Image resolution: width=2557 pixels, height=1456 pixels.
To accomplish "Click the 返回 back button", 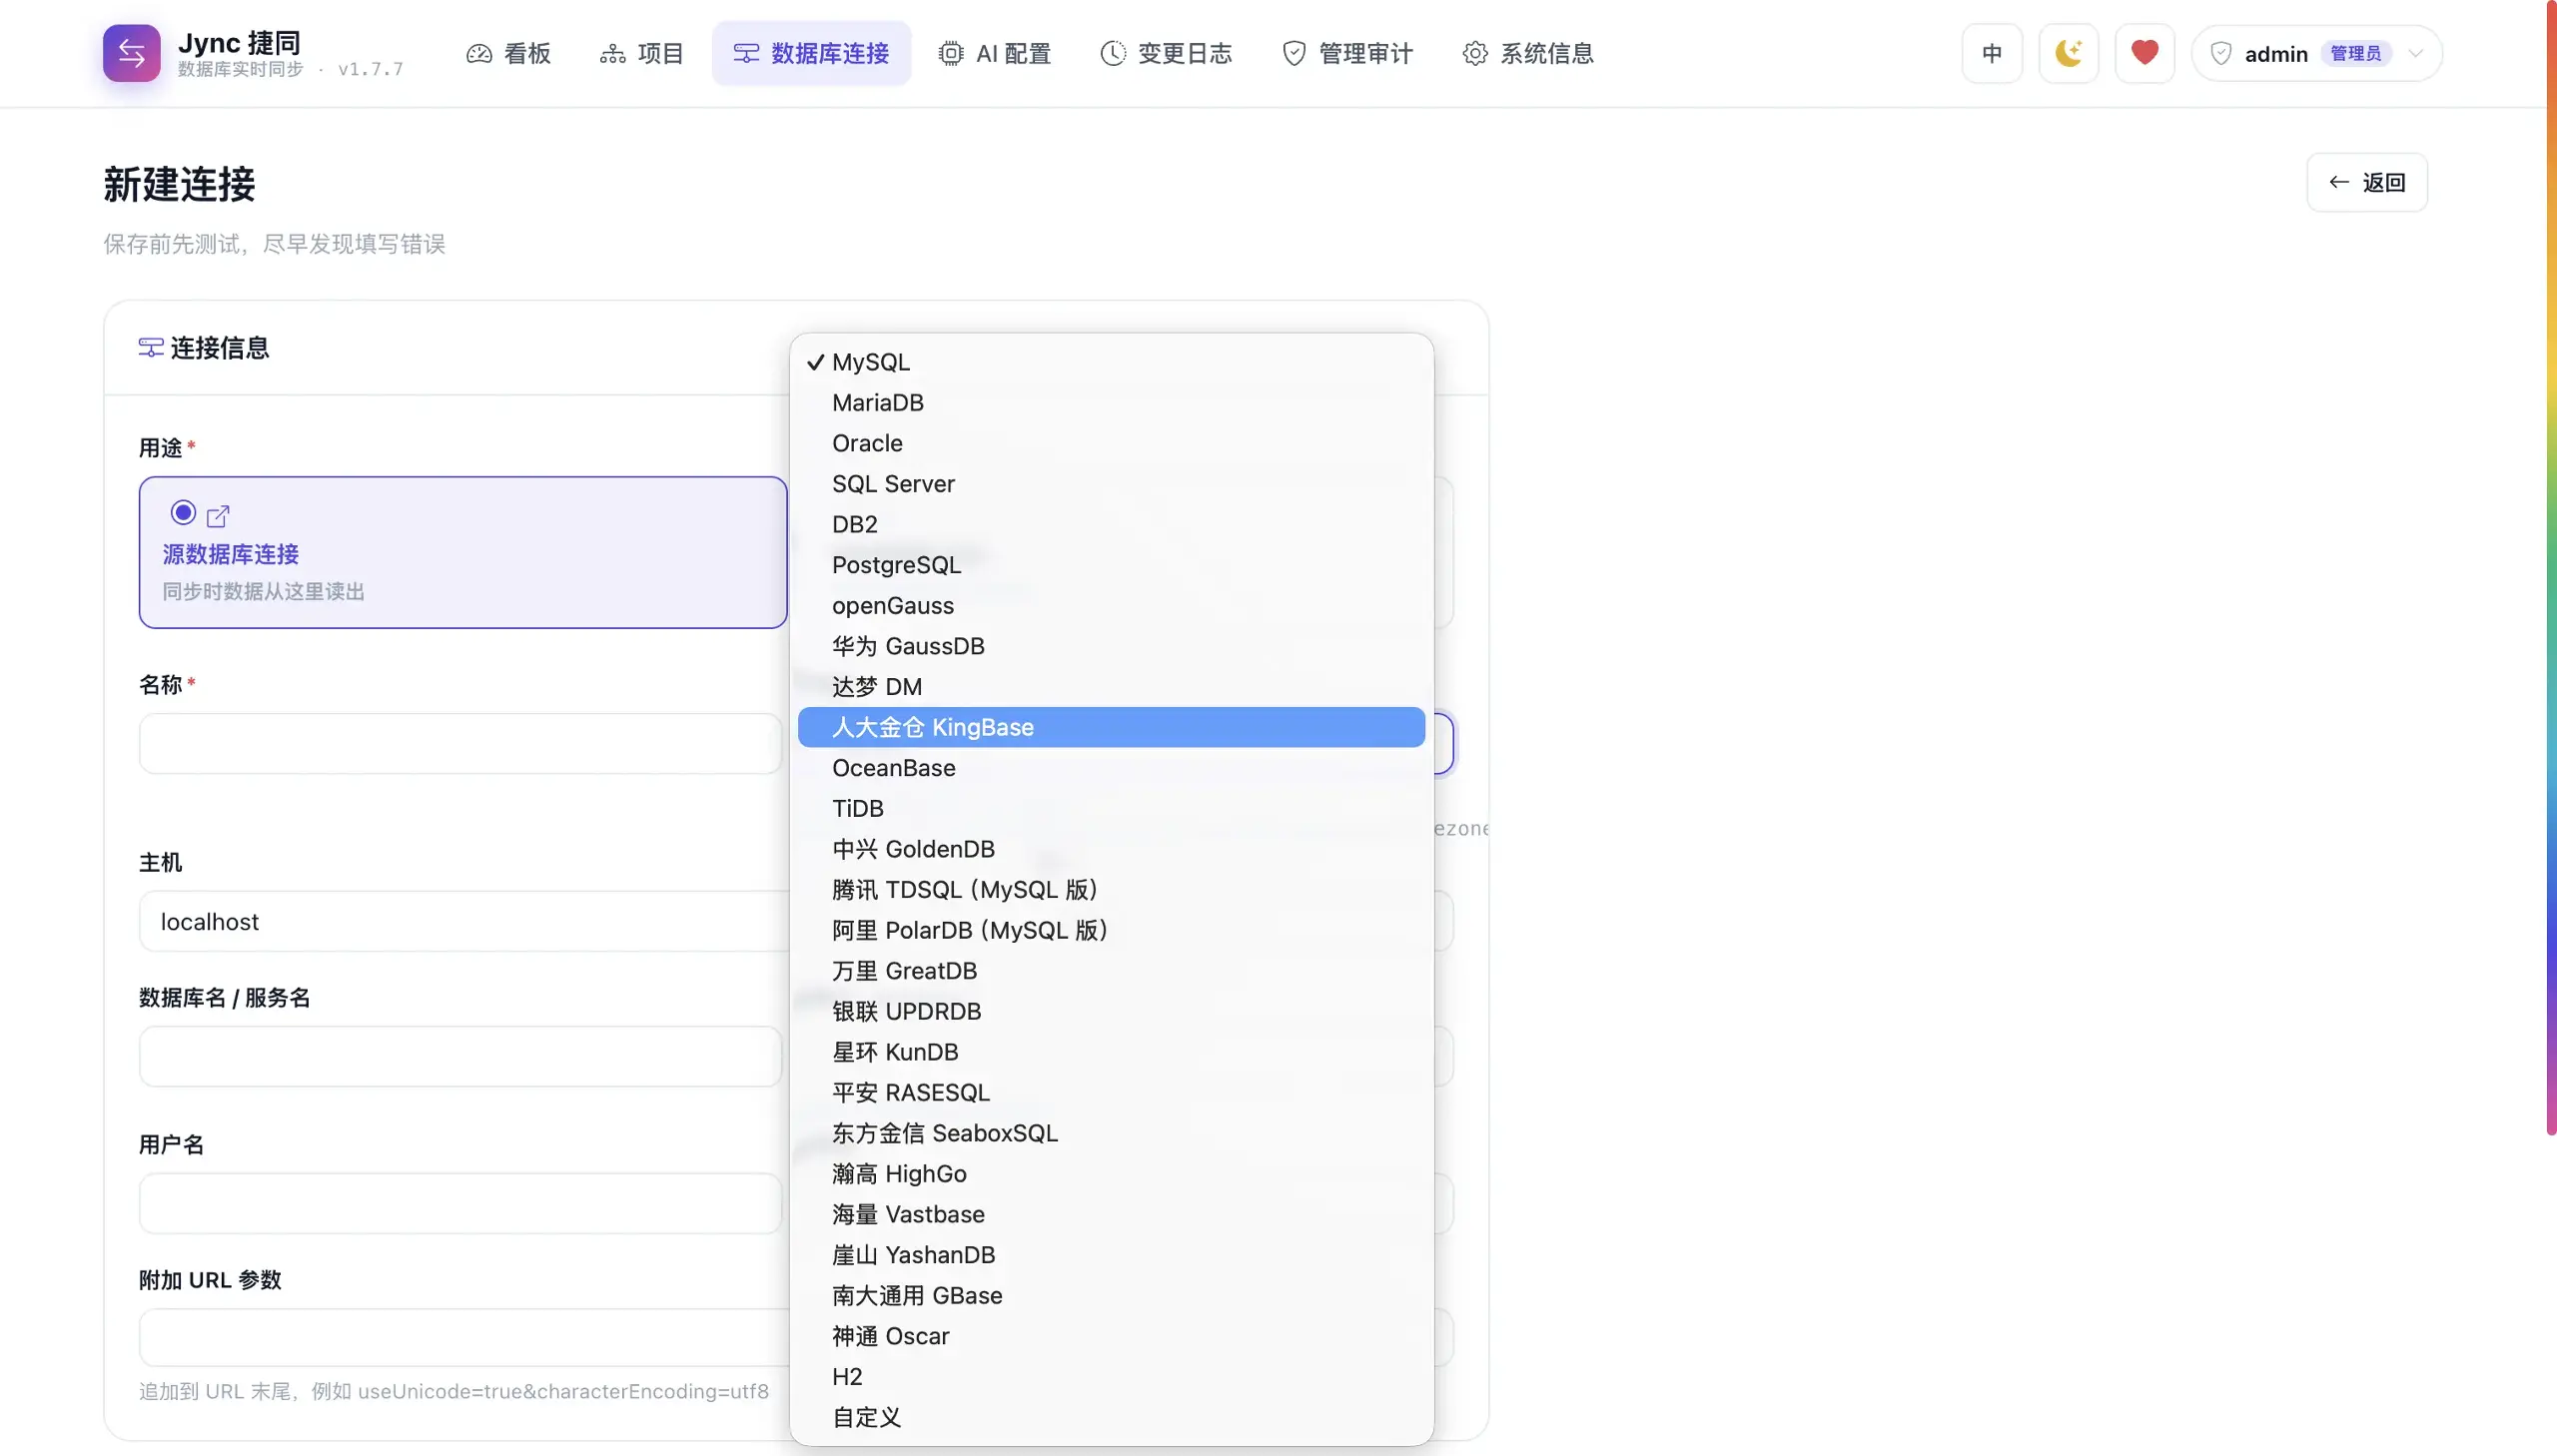I will pos(2366,182).
